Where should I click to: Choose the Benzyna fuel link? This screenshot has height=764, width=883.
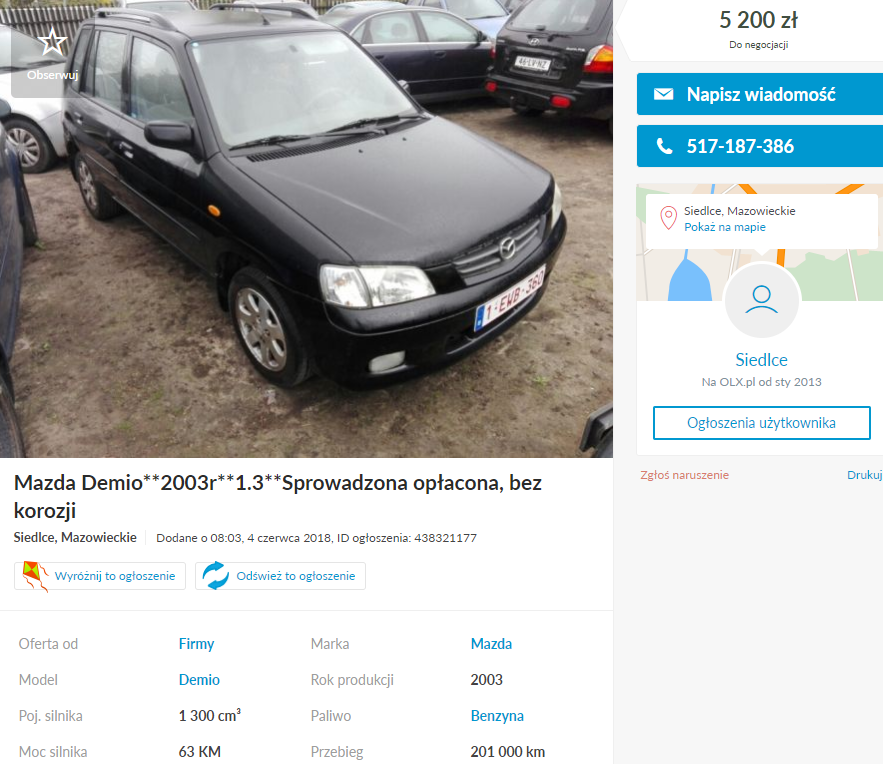click(497, 716)
